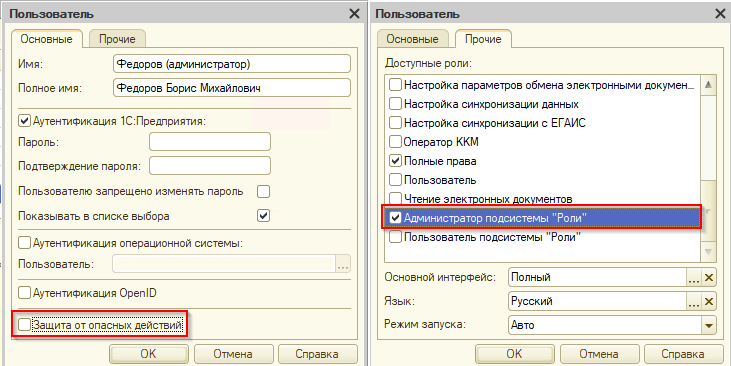
Task: Click the Основной интерфейс field
Action: [x=597, y=277]
